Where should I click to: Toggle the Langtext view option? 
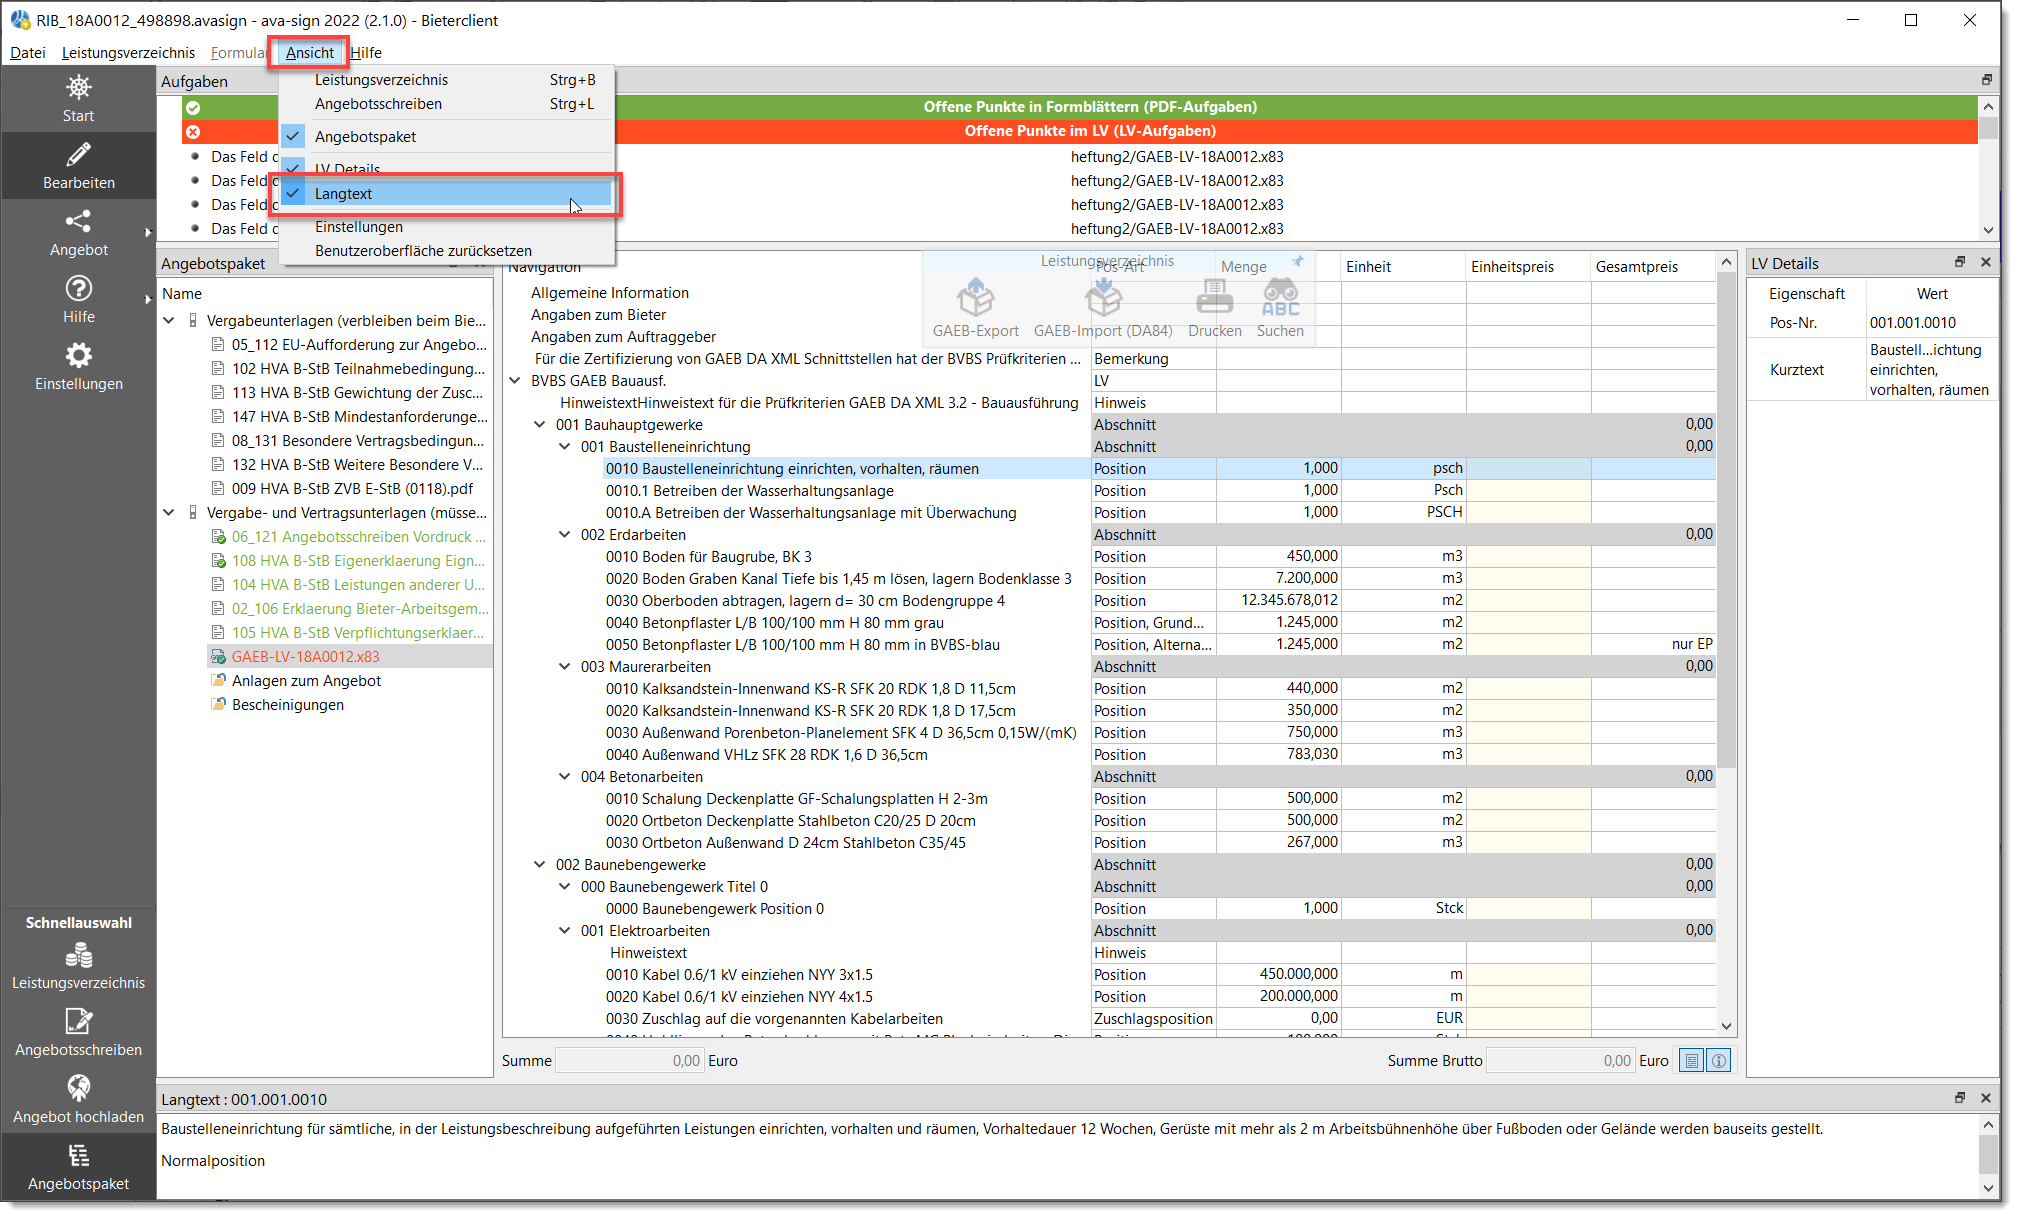(446, 194)
